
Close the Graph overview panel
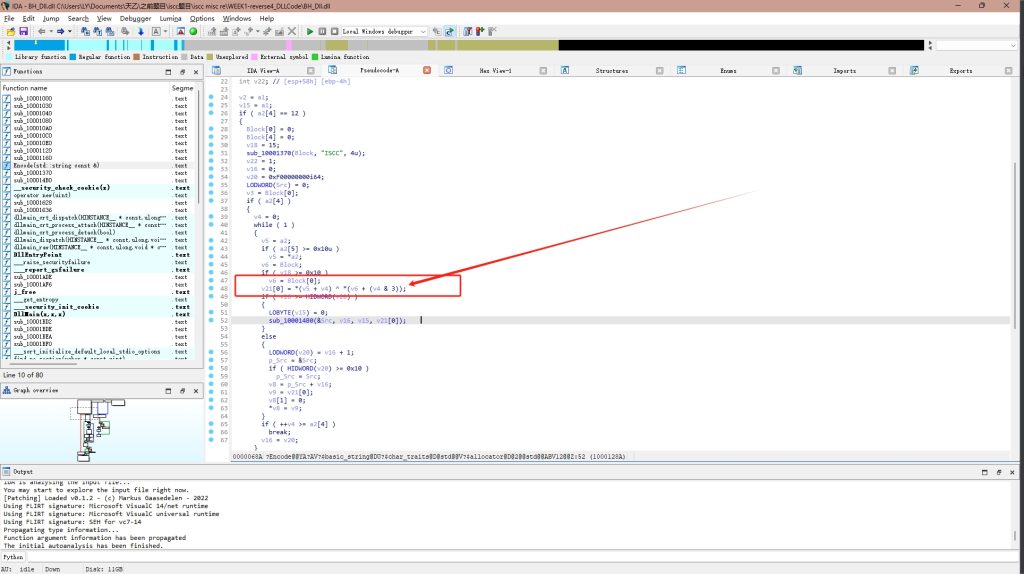tap(196, 391)
